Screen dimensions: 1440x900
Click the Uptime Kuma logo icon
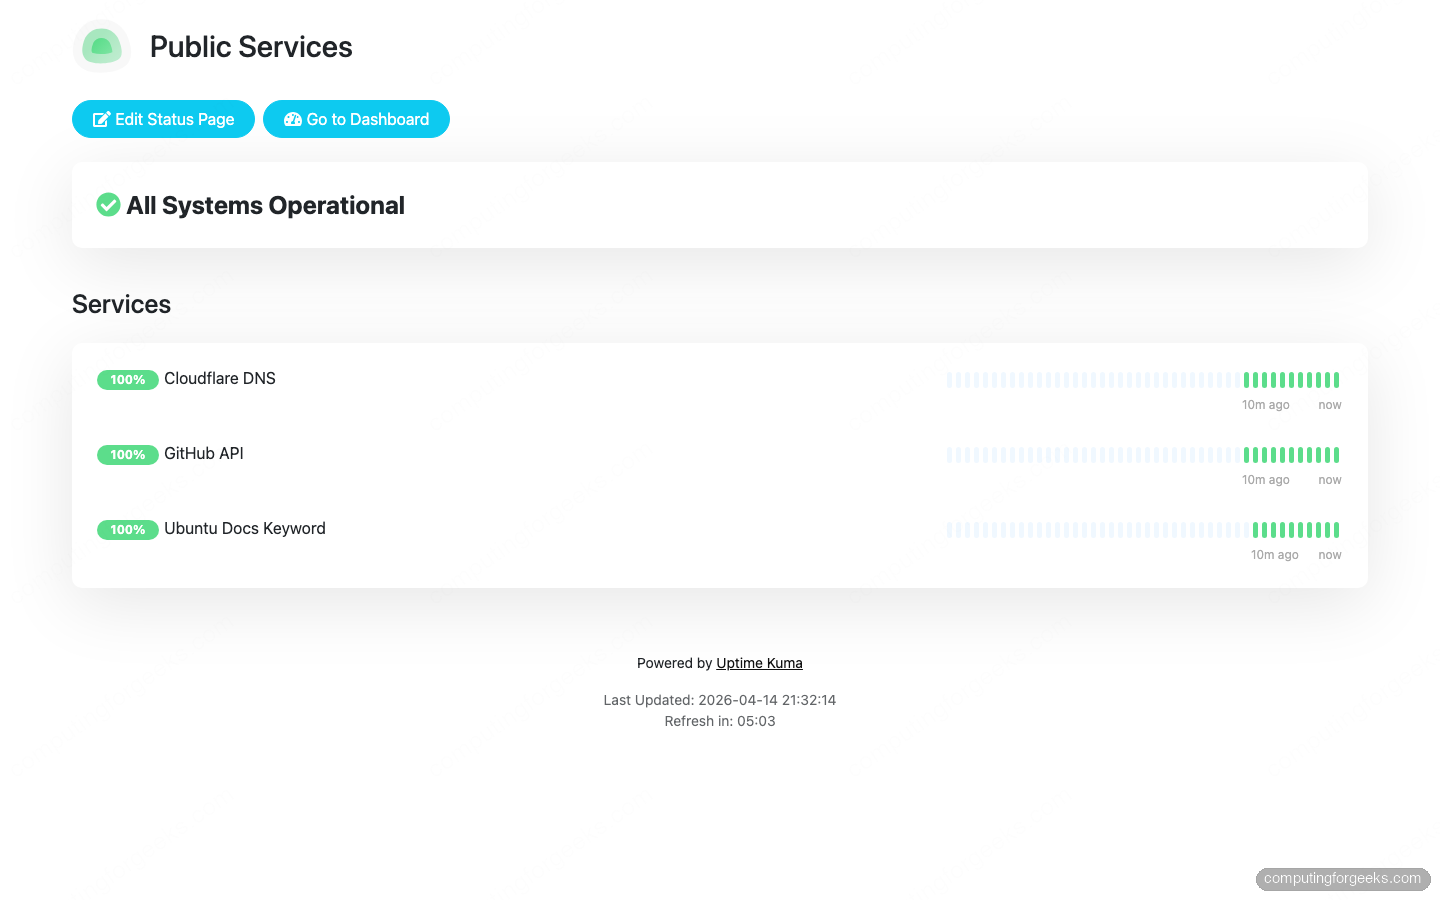click(x=101, y=46)
